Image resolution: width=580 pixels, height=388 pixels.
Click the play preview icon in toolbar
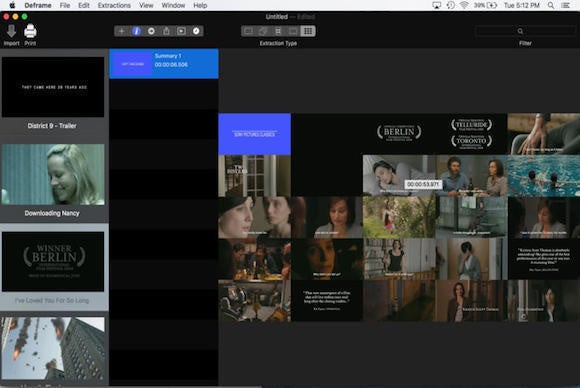coord(181,31)
